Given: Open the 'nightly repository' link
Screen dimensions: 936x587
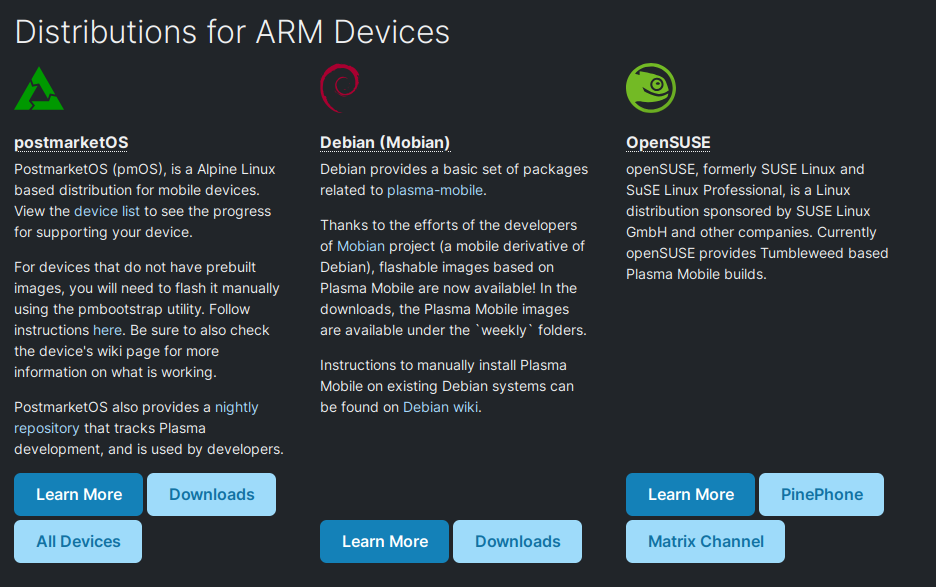Looking at the screenshot, I should tap(136, 417).
